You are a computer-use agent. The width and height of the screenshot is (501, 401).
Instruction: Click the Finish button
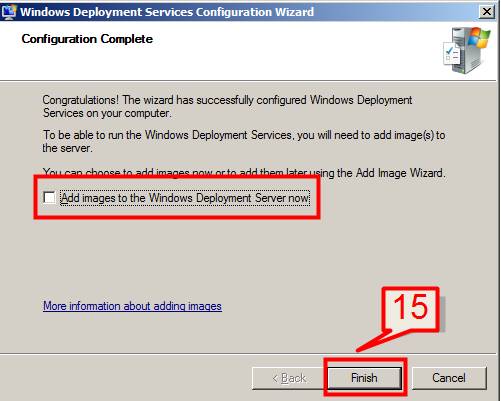(x=364, y=378)
